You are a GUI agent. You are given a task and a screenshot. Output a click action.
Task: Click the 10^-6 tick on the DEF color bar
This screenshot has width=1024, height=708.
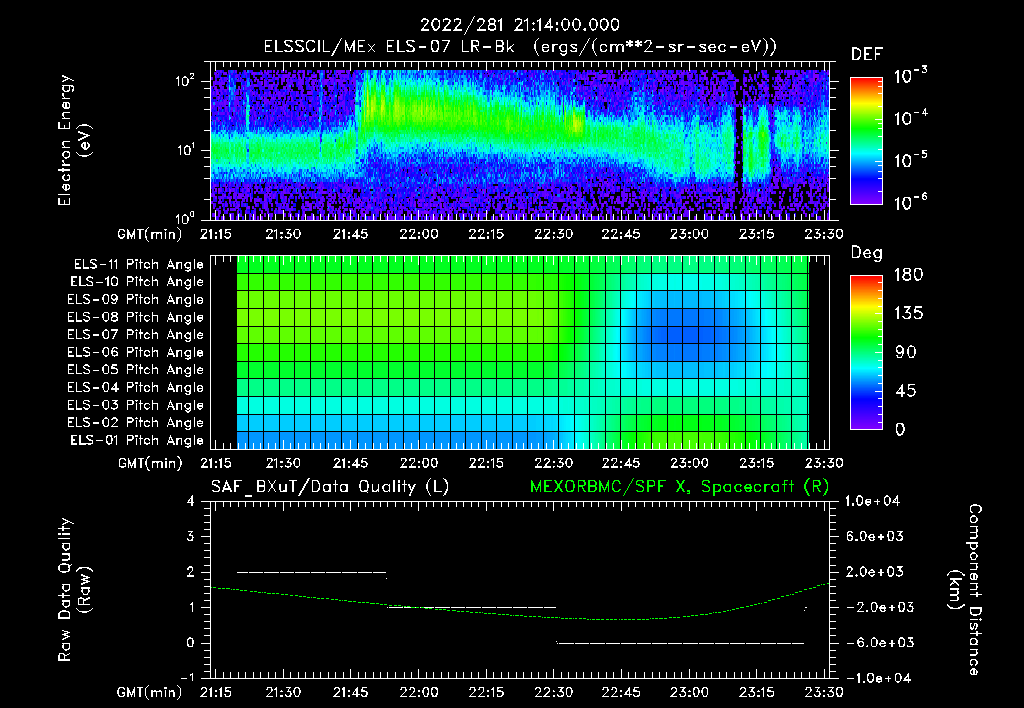coord(910,202)
